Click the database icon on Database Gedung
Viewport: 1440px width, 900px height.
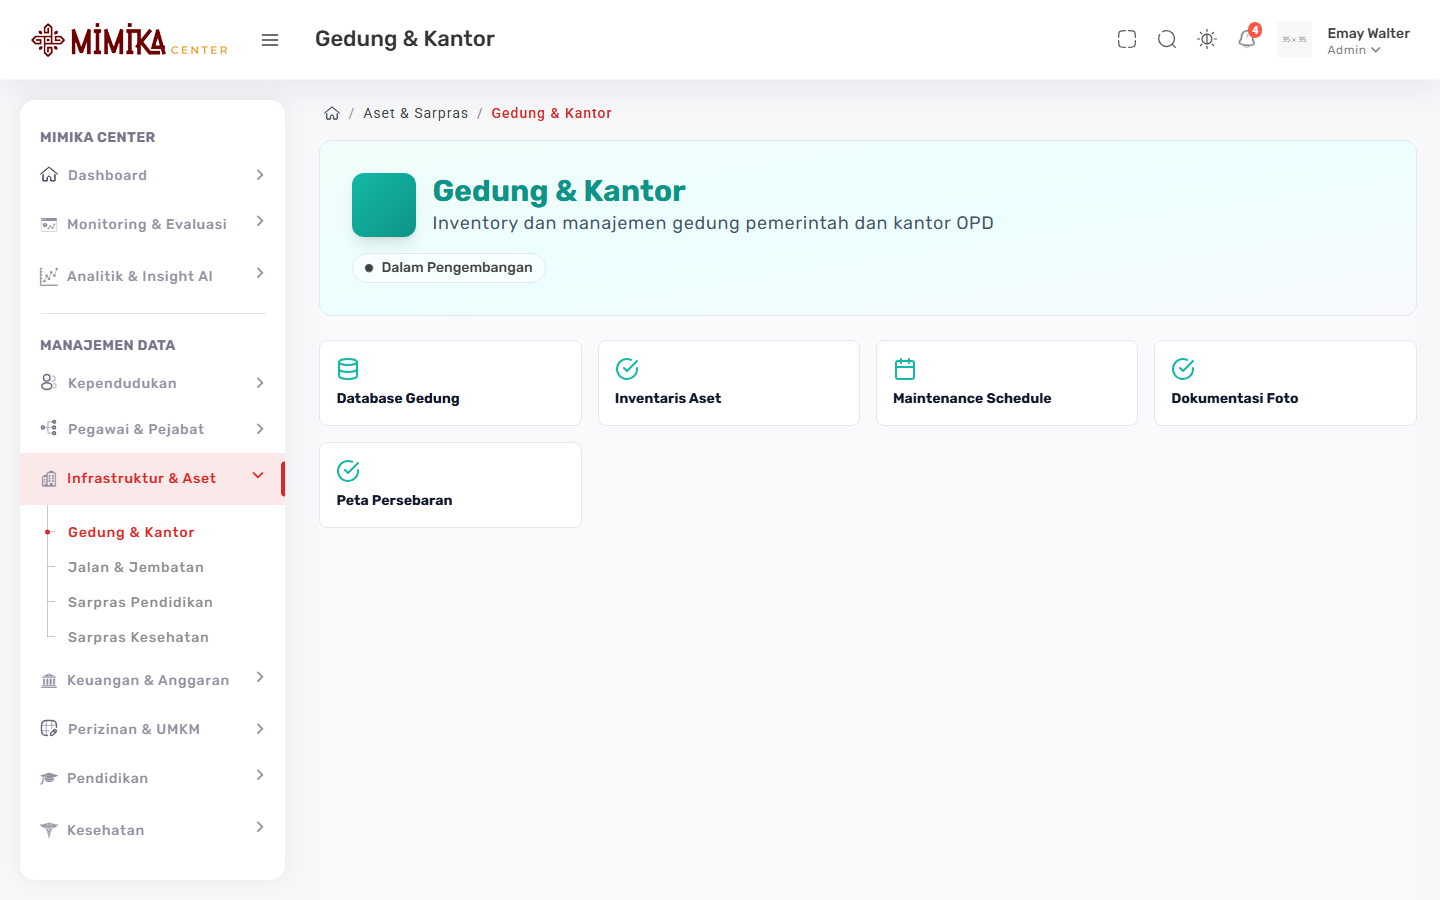(348, 369)
